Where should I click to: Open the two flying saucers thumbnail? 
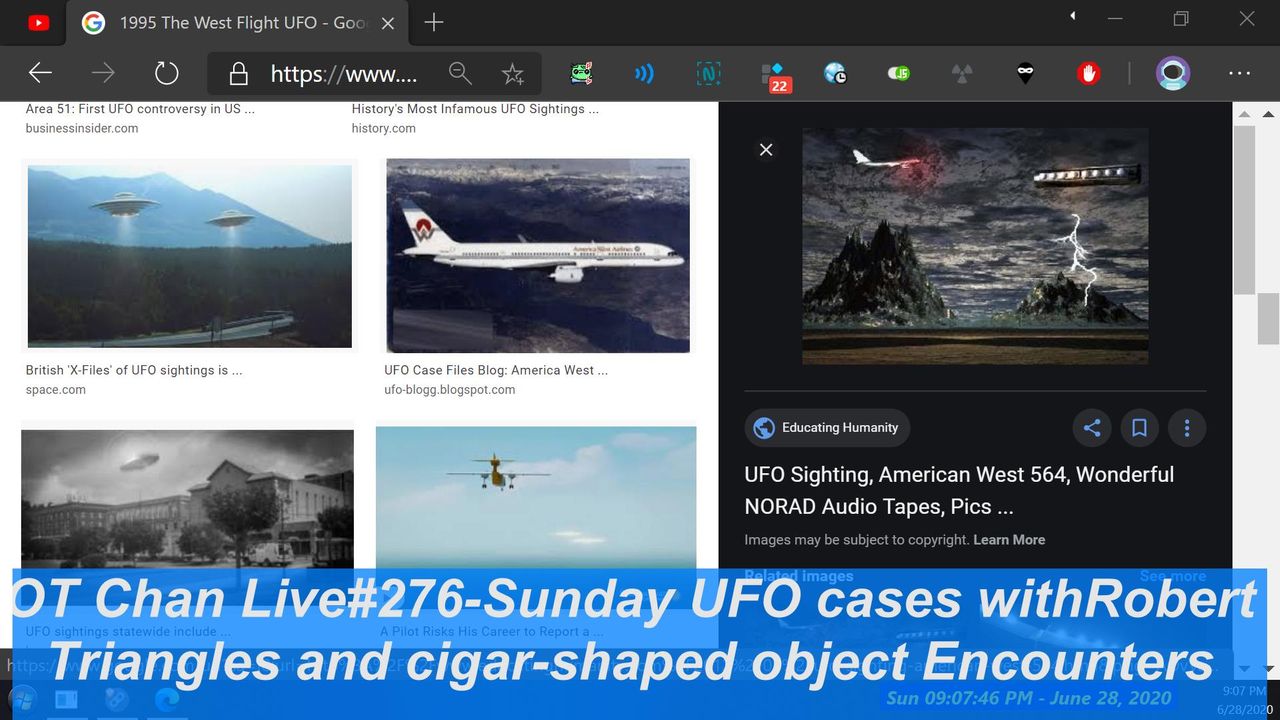tap(189, 255)
